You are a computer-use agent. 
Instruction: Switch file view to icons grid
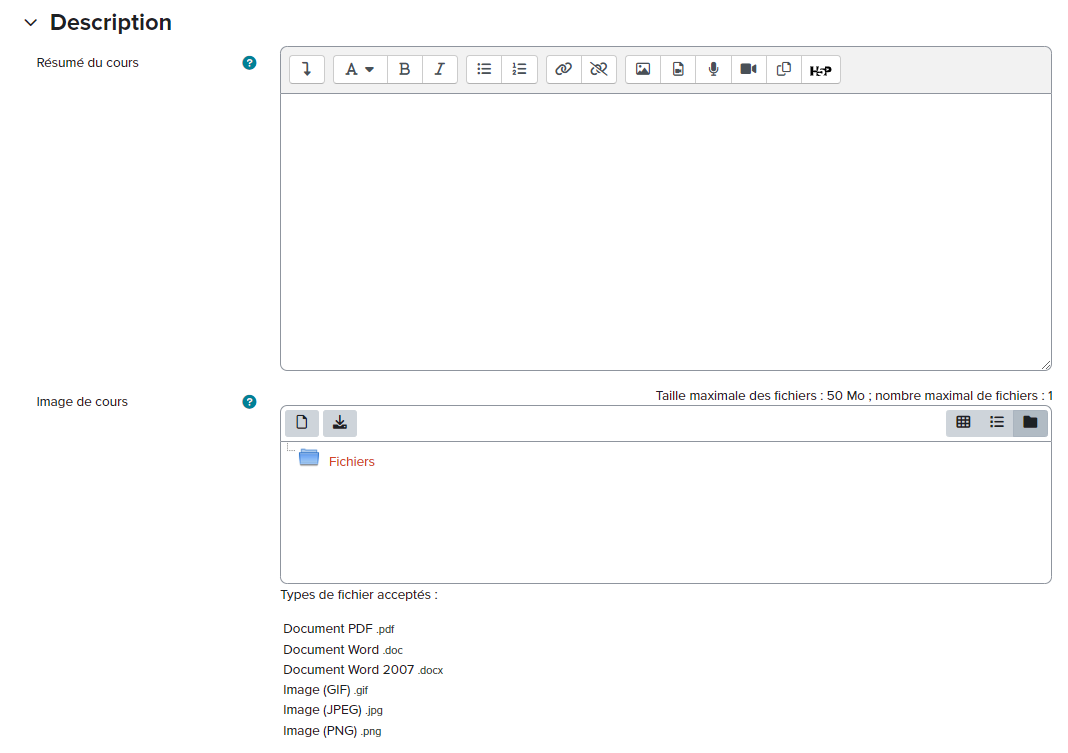[x=963, y=423]
